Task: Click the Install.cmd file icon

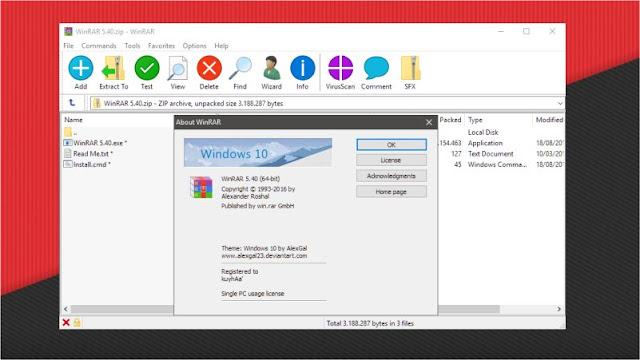Action: [x=68, y=164]
